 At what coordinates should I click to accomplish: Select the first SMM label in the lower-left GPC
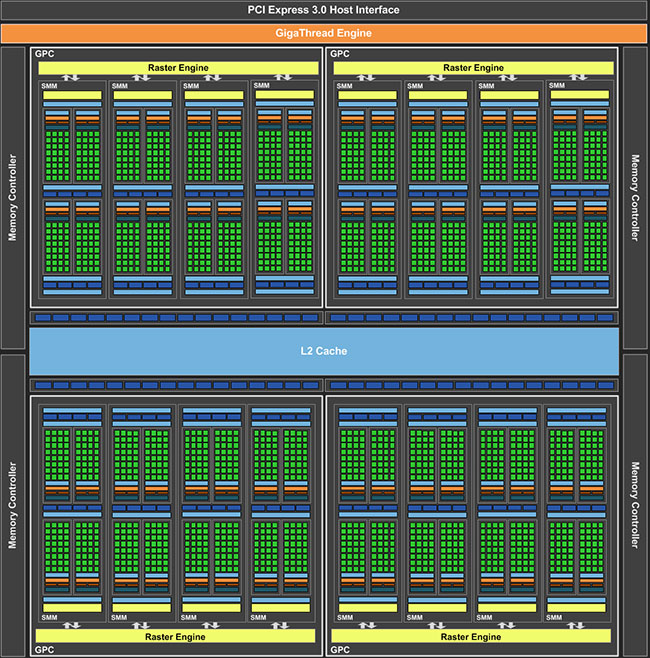point(50,617)
